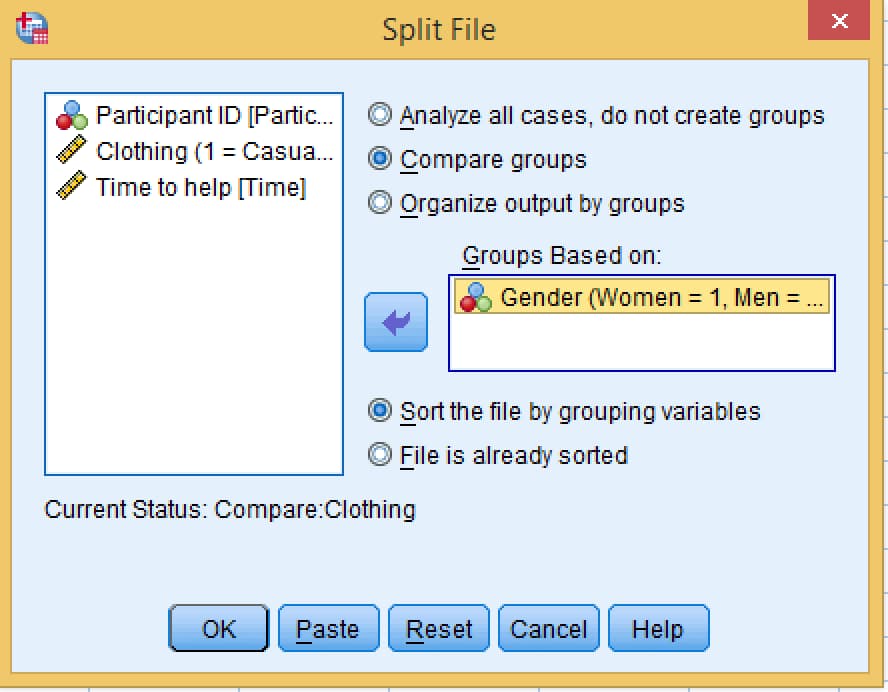Click the nominal icon beside Gender variable

[x=476, y=297]
